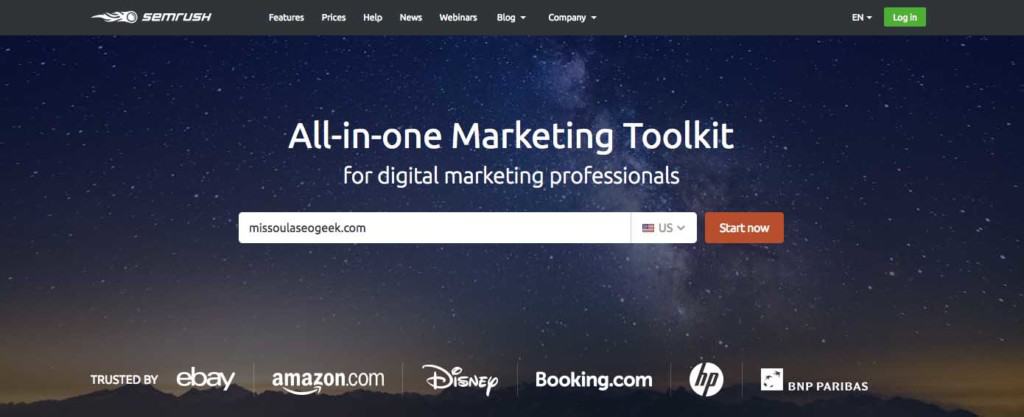1024x417 pixels.
Task: Expand the Company menu
Action: tap(572, 18)
